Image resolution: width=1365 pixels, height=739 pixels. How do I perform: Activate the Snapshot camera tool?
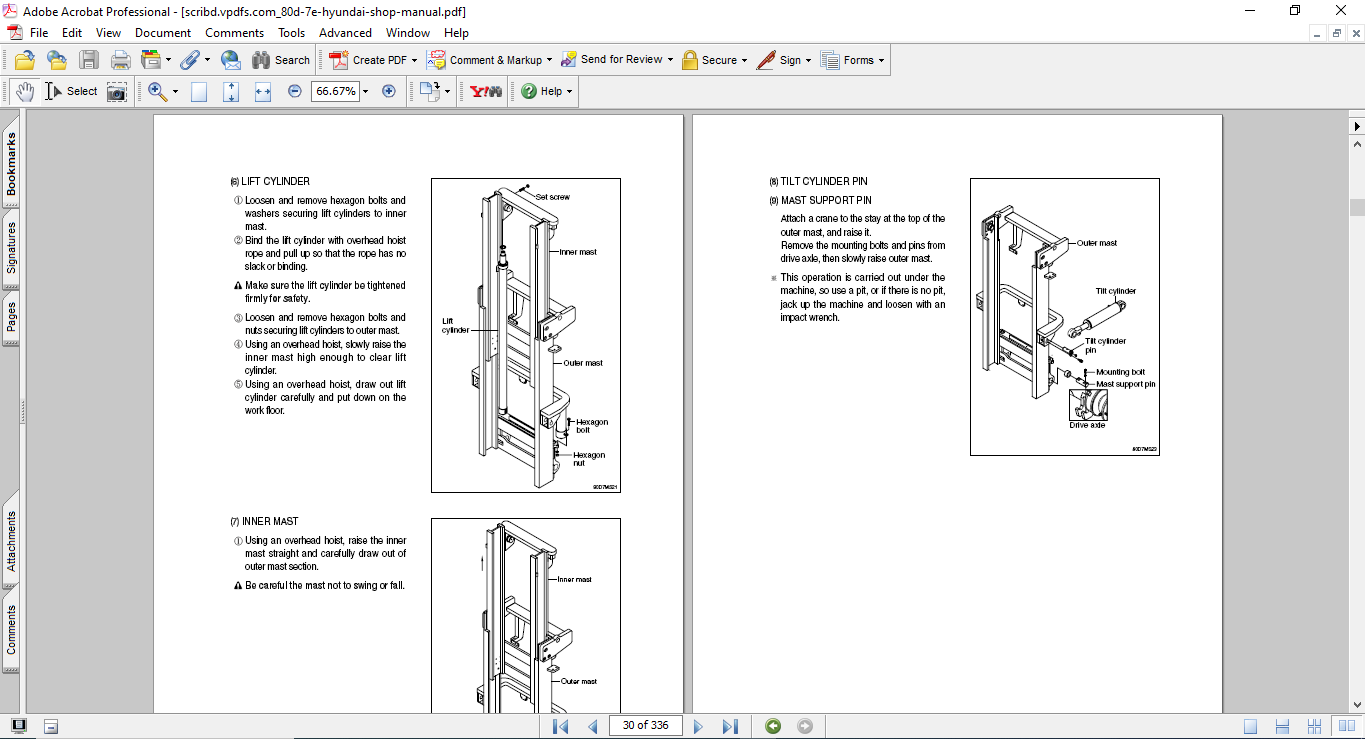pos(117,91)
